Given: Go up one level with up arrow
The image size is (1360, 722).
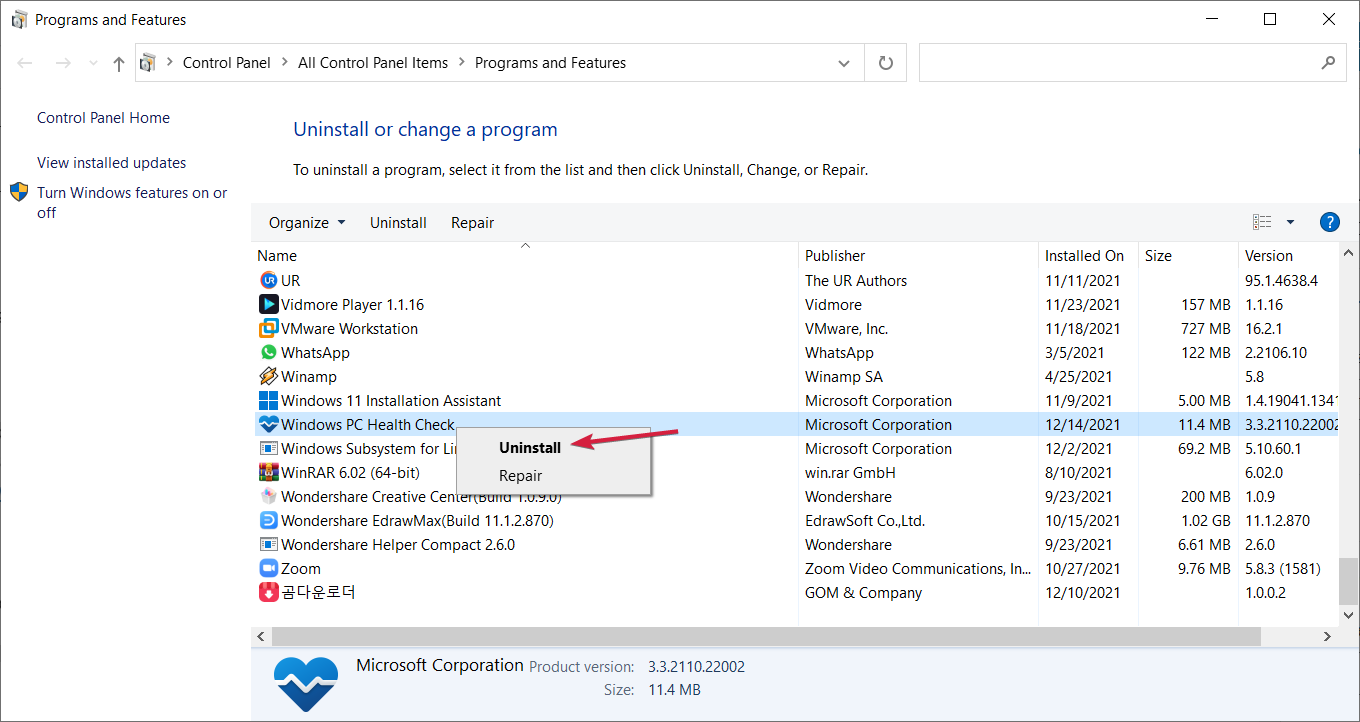Looking at the screenshot, I should coord(119,63).
